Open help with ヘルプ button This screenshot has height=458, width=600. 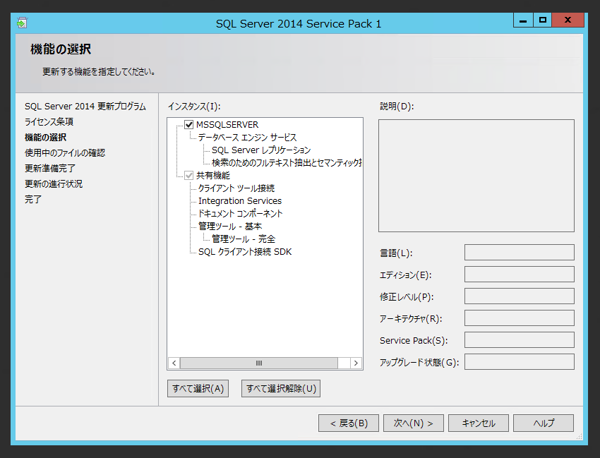click(543, 423)
